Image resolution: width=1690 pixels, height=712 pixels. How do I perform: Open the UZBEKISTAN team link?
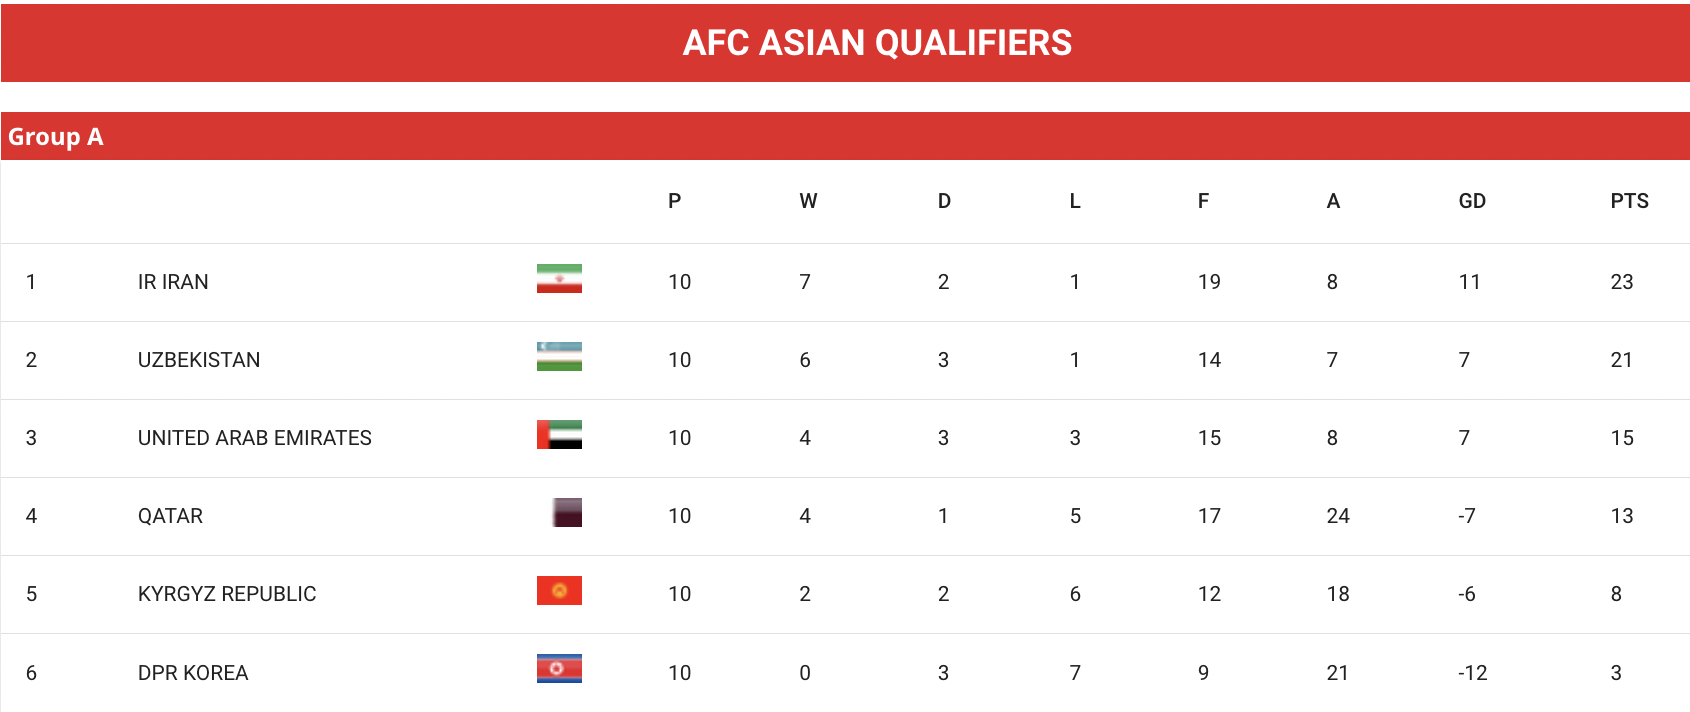(199, 360)
